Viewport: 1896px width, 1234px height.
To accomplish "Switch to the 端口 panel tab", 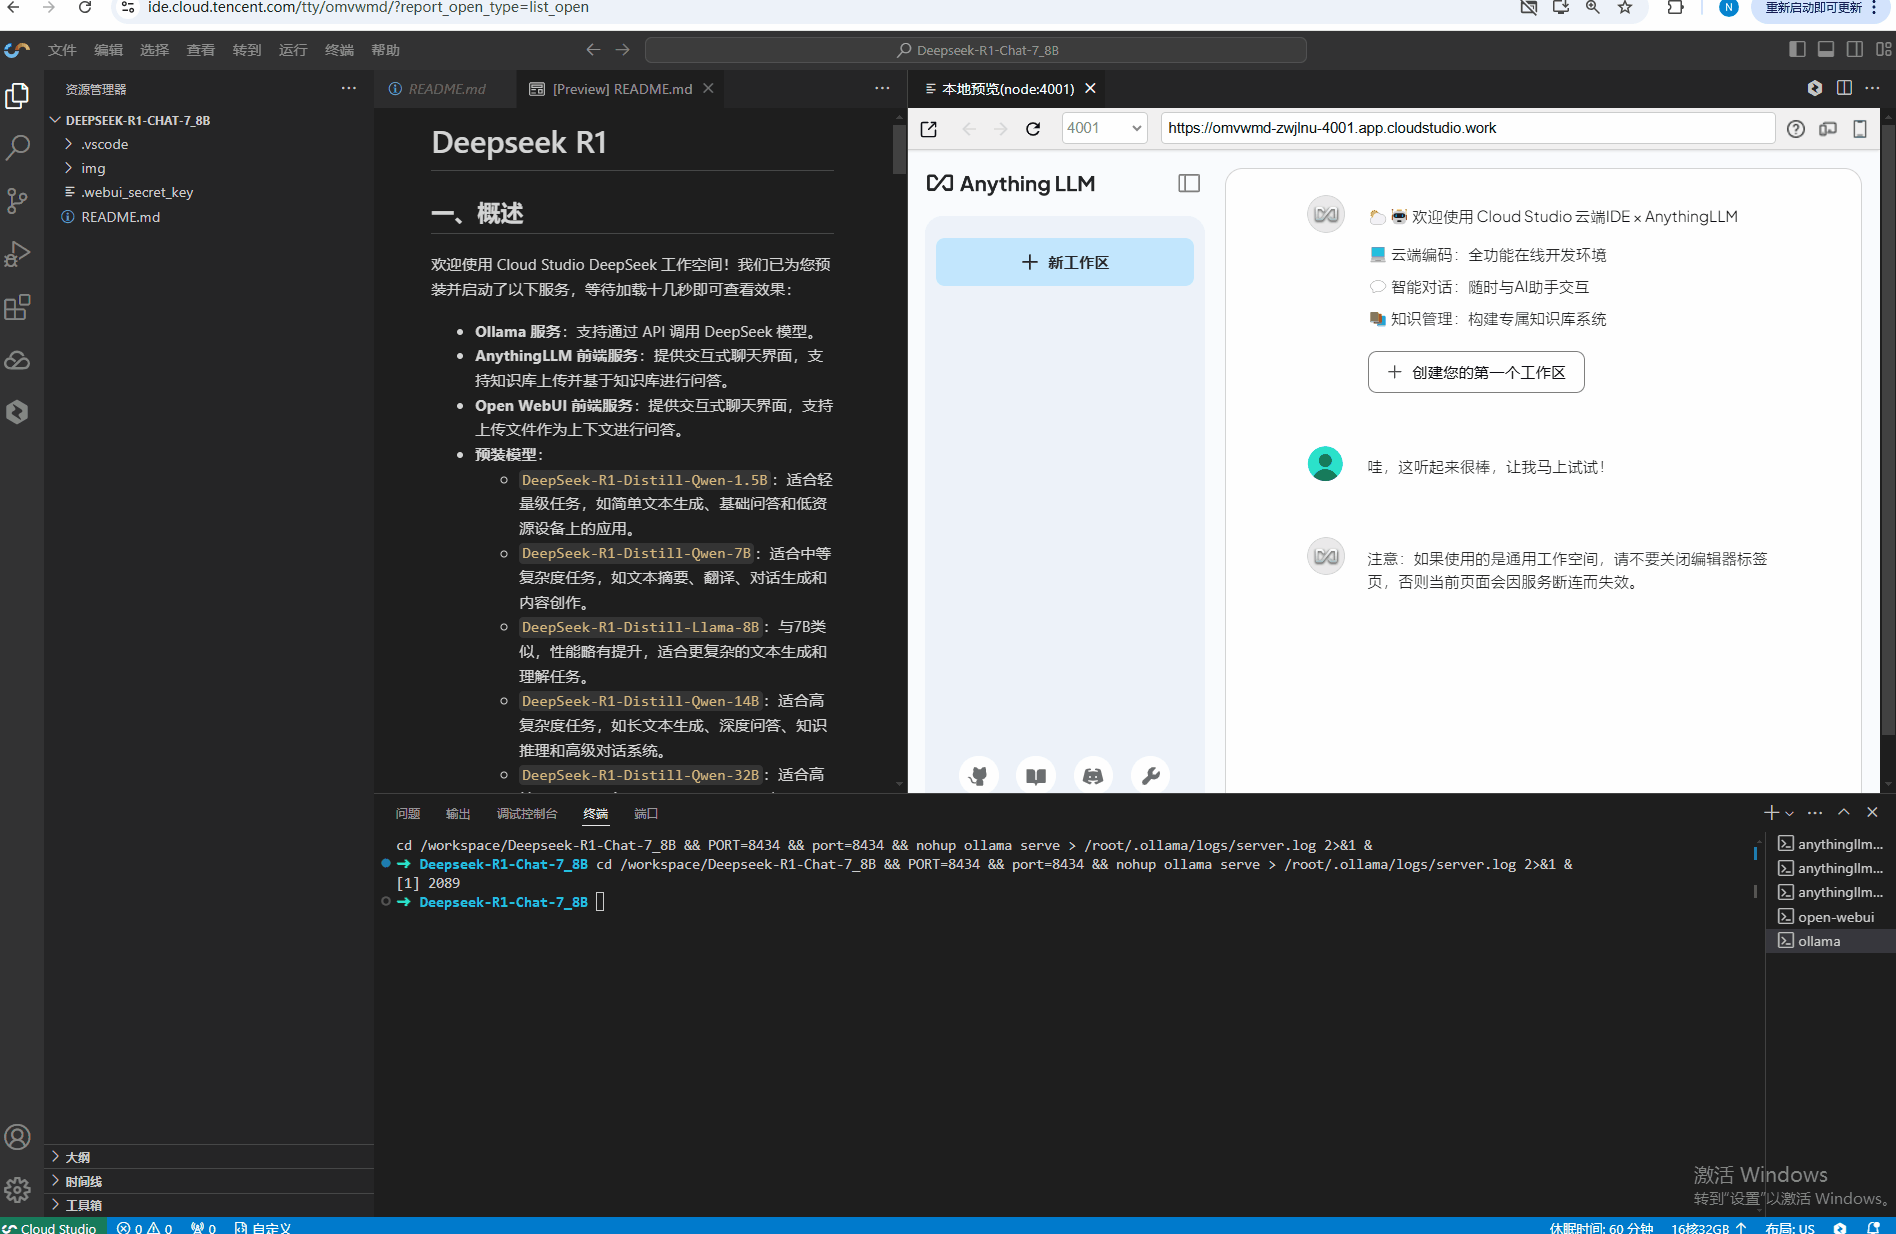I will pyautogui.click(x=646, y=814).
